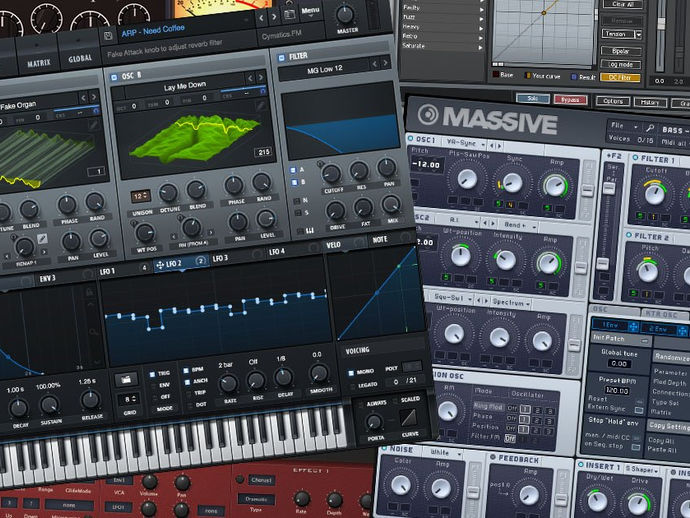The width and height of the screenshot is (690, 518).
Task: Click the Massive Filter 1 Cutoff knob
Action: (655, 194)
